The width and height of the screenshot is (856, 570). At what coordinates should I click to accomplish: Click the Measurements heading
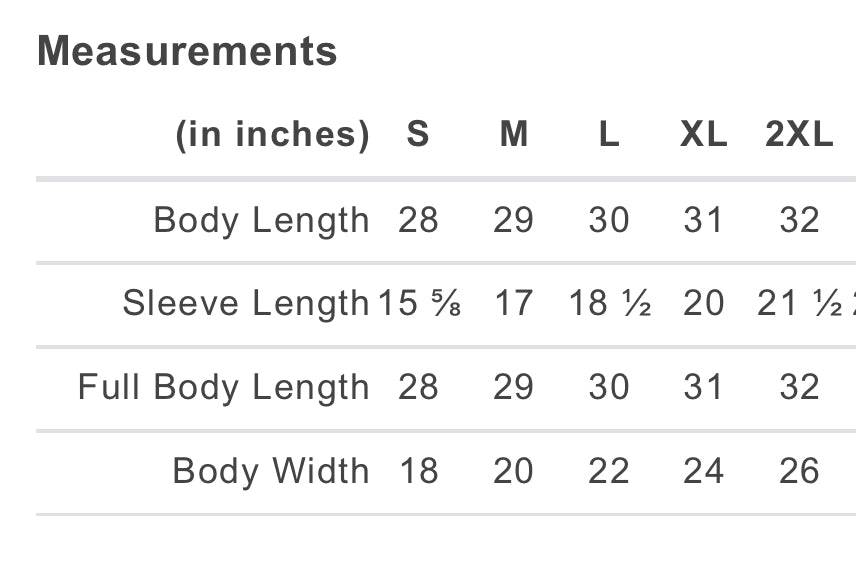187,51
